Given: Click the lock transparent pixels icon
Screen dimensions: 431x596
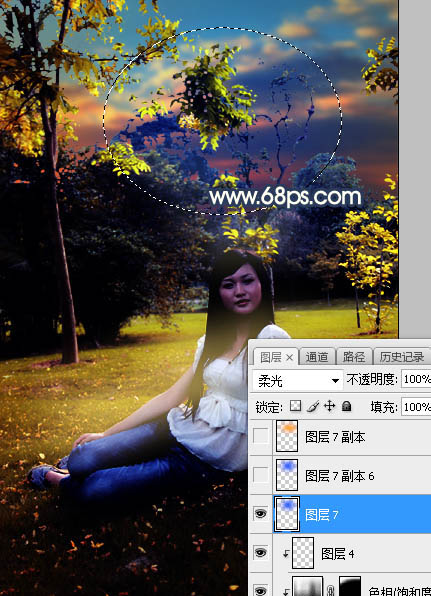Looking at the screenshot, I should point(295,406).
